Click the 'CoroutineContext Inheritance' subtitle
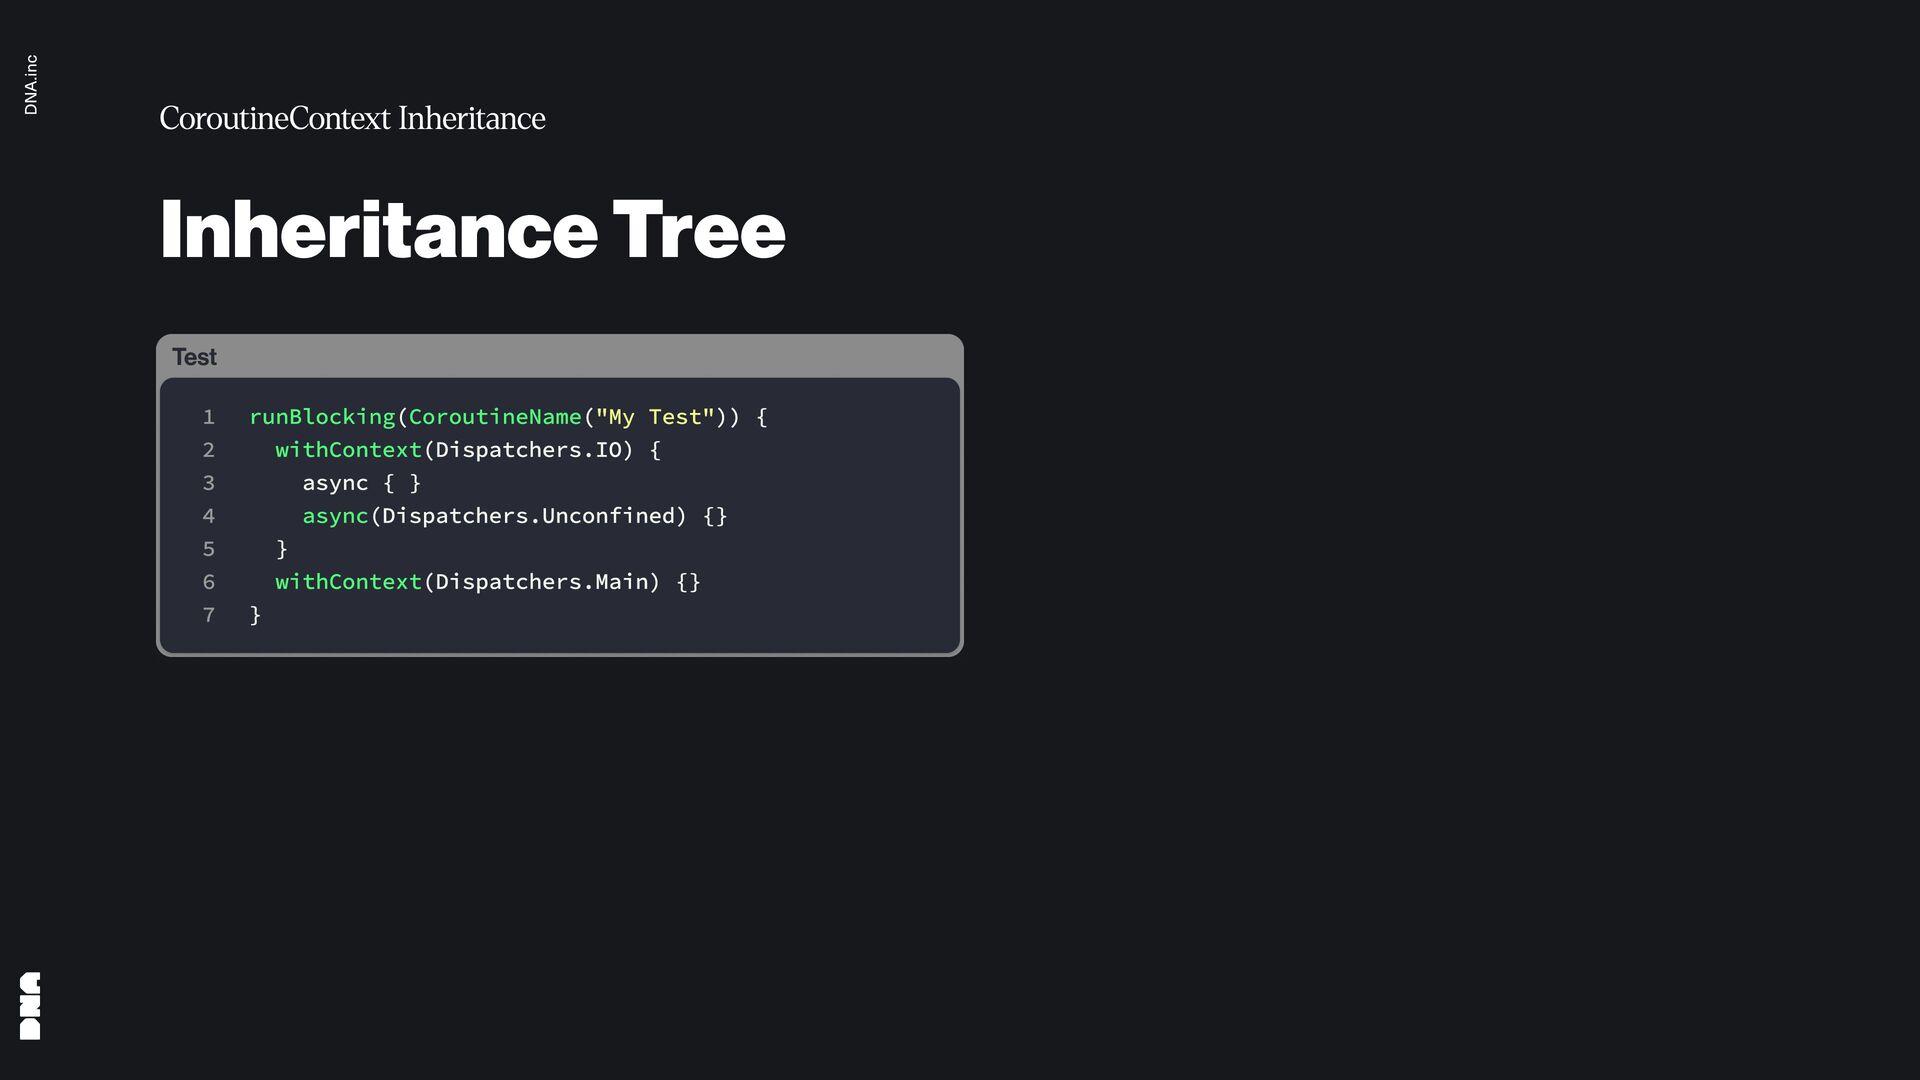The width and height of the screenshot is (1920, 1080). tap(352, 118)
